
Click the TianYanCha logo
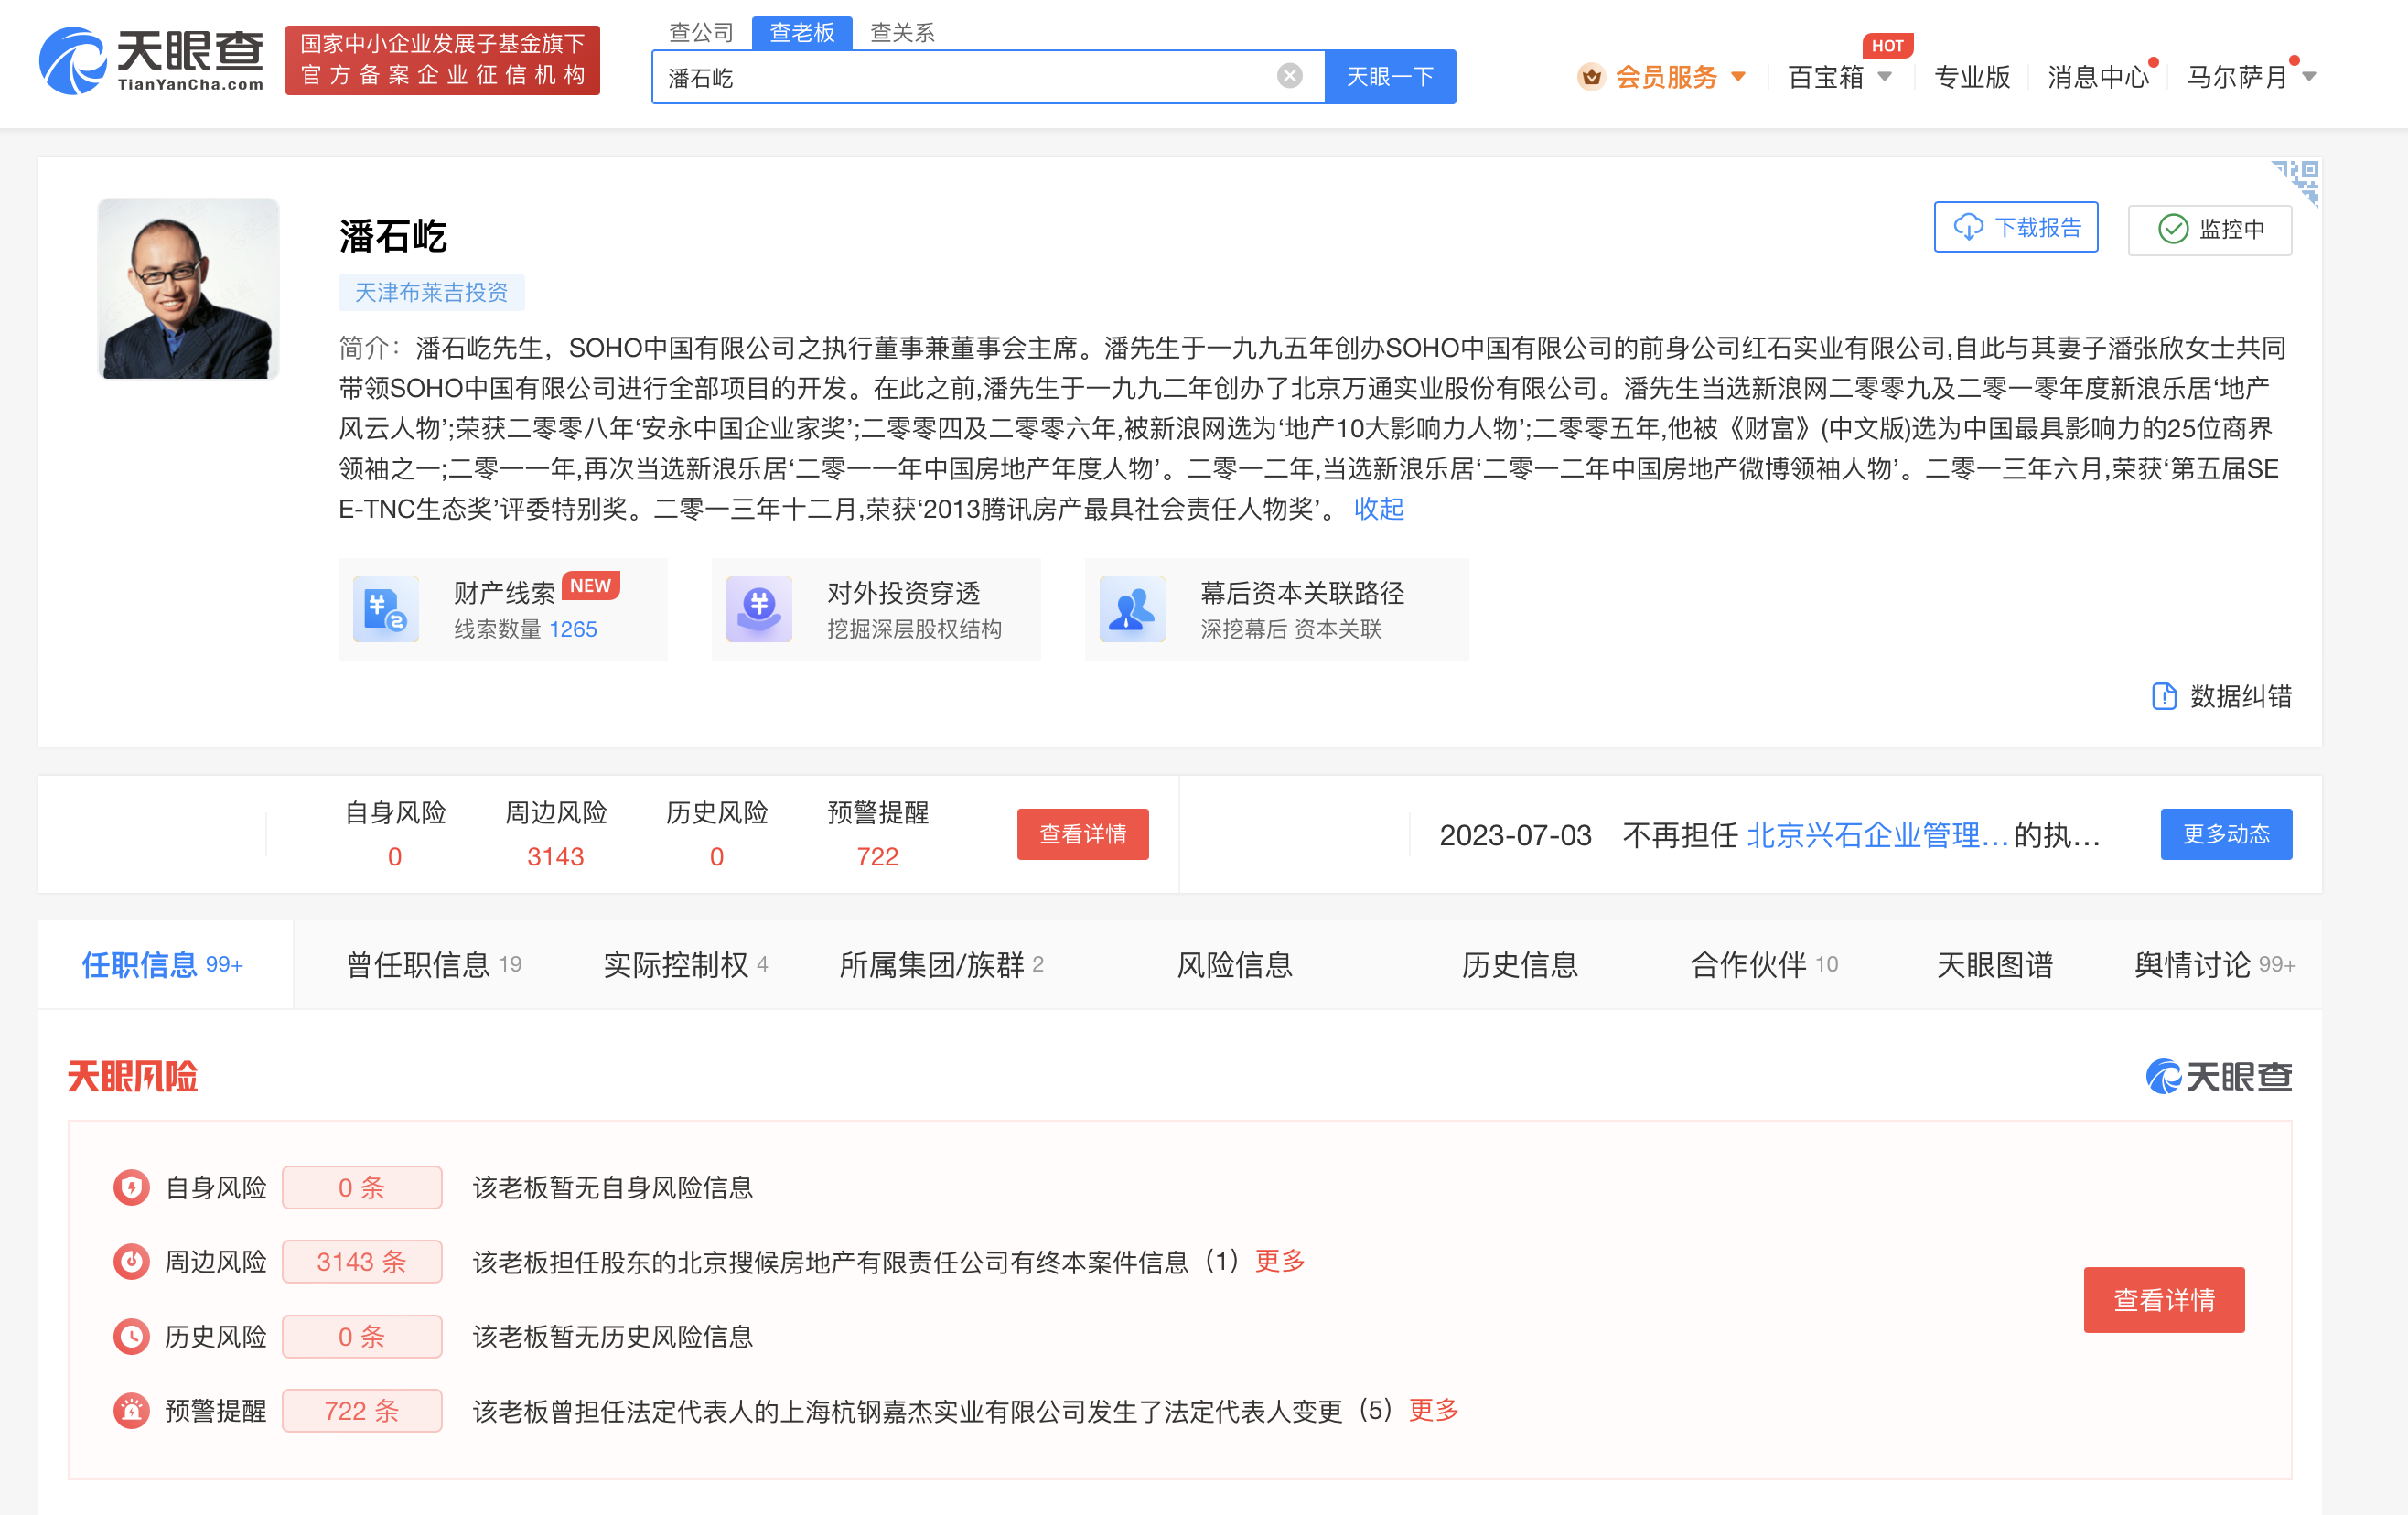pos(151,61)
